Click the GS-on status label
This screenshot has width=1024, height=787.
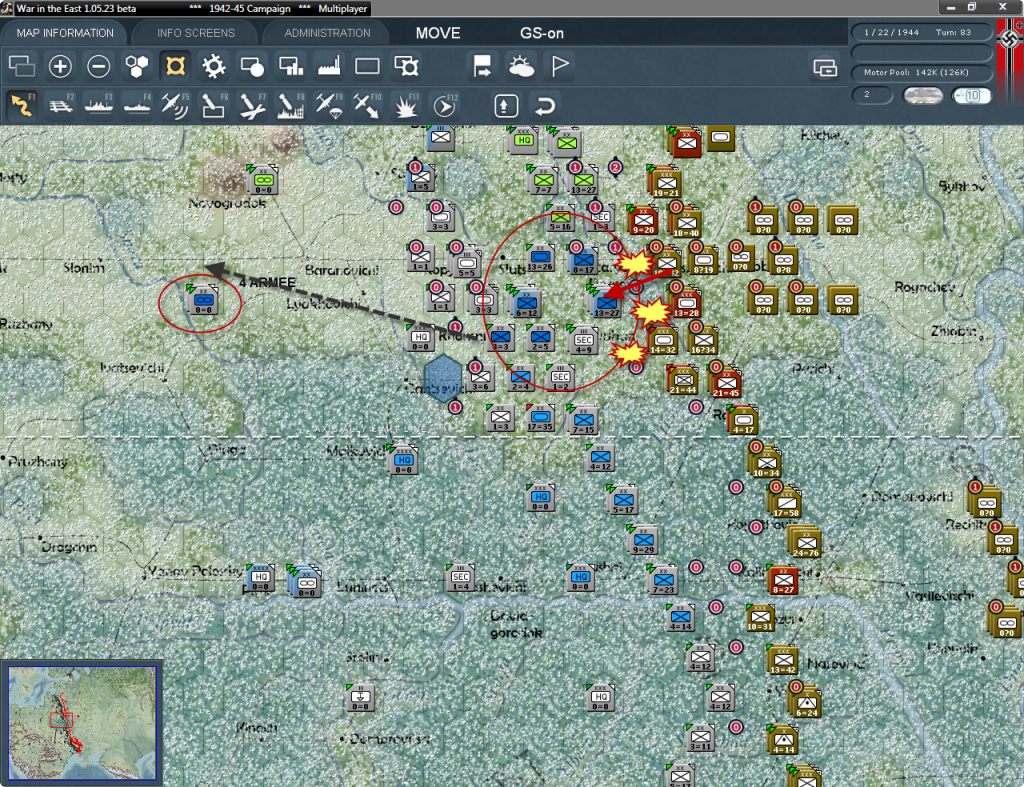(x=541, y=33)
